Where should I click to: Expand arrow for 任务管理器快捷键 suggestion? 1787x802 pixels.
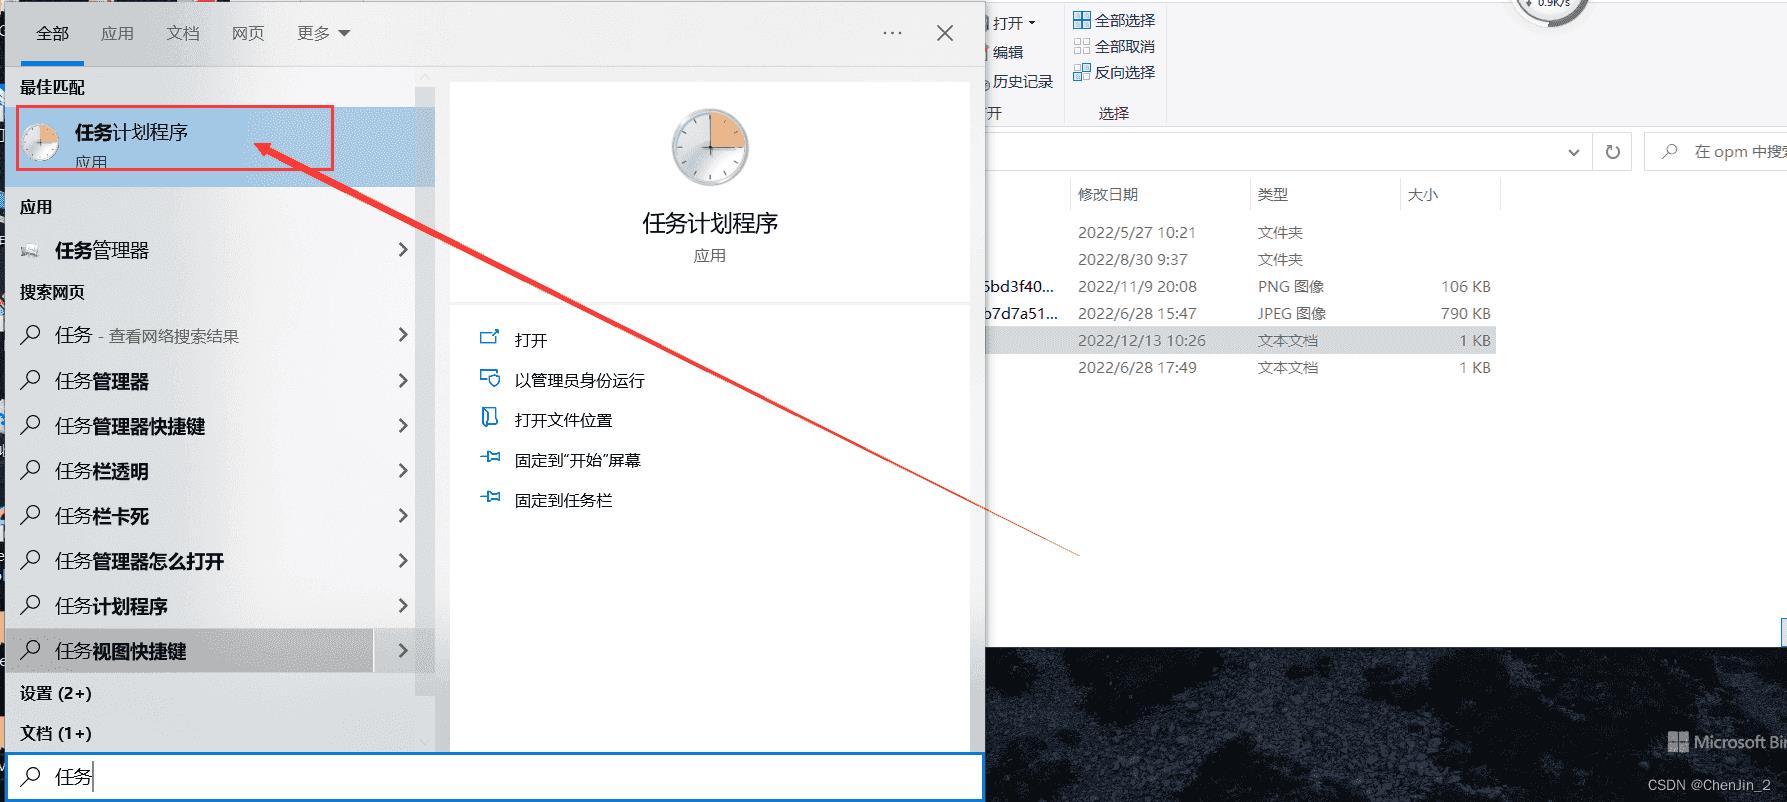[x=403, y=425]
